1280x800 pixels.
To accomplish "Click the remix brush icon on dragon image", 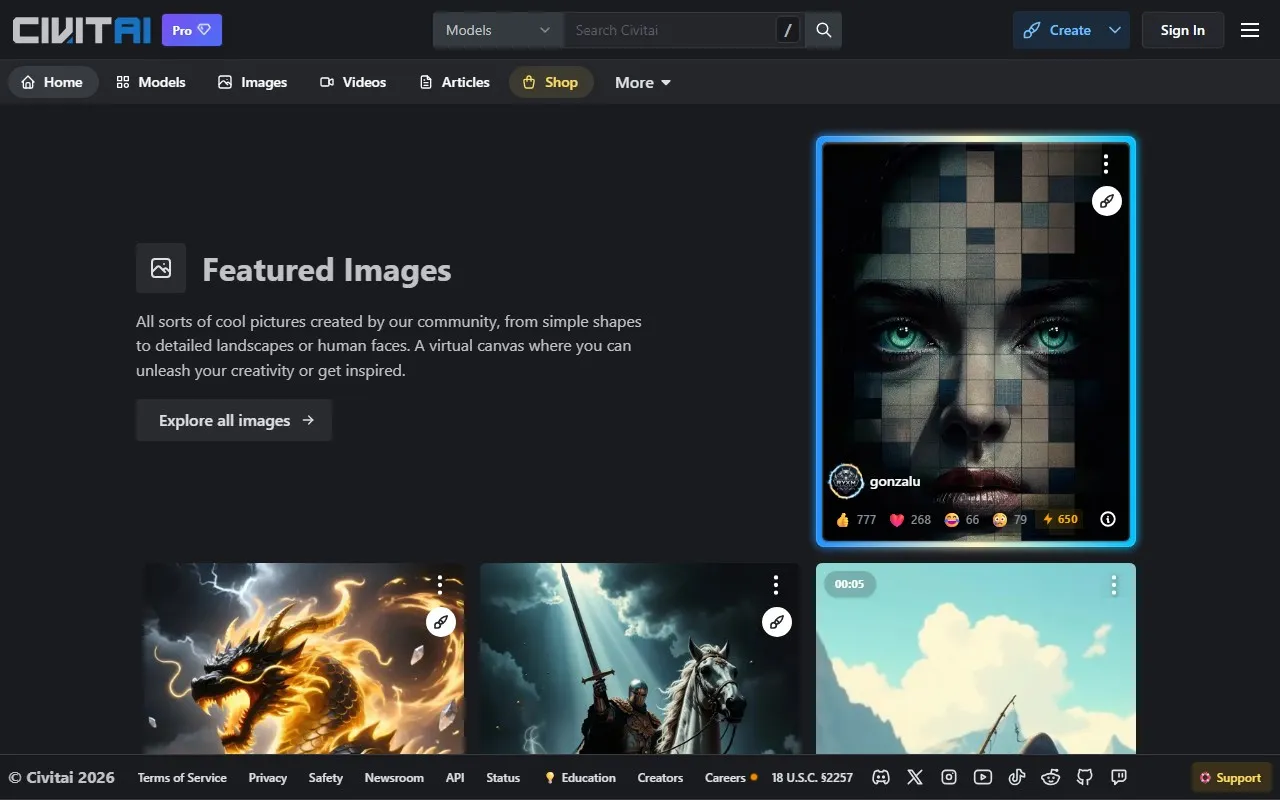I will click(441, 622).
